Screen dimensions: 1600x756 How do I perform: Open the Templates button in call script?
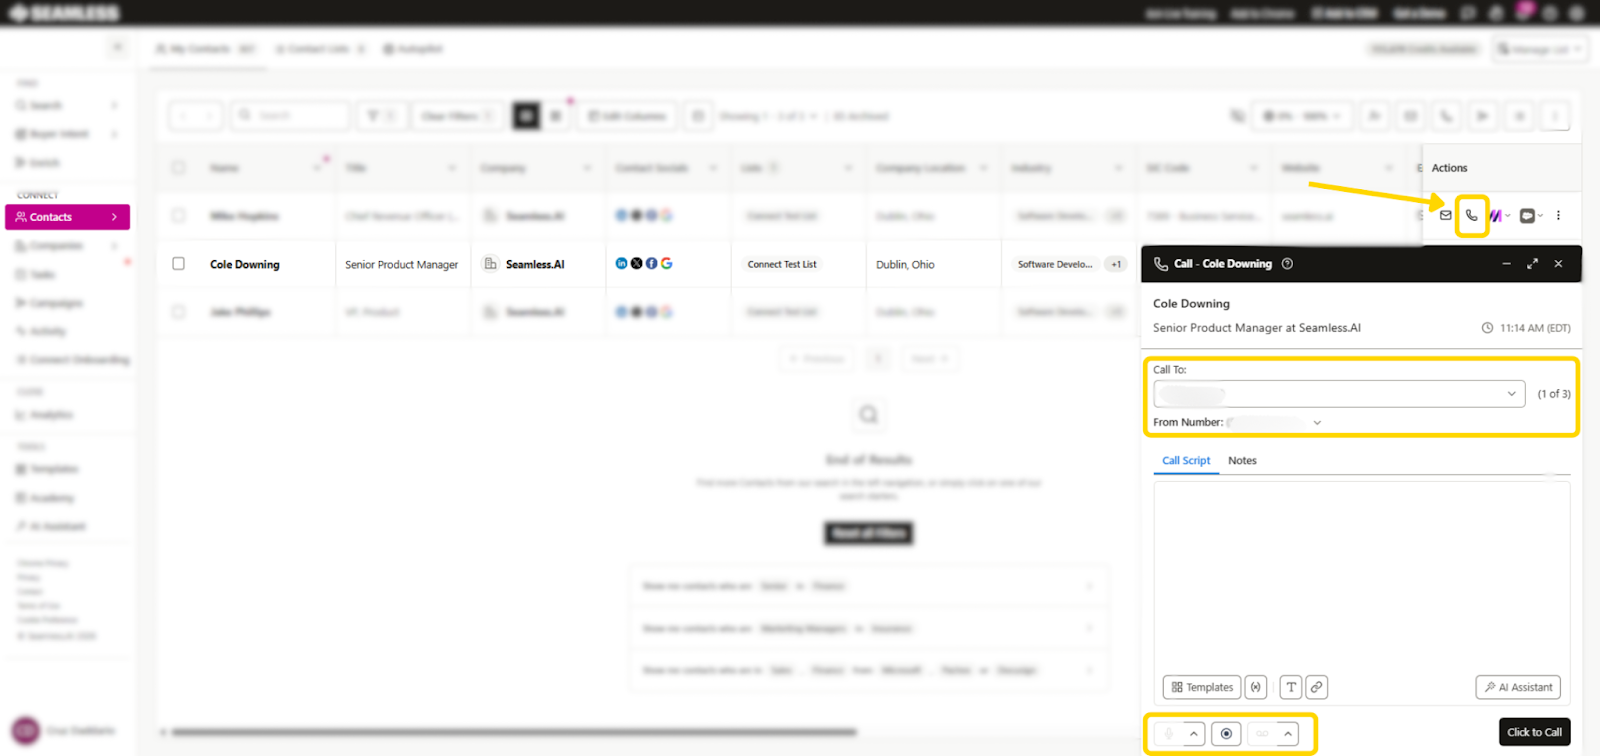(x=1202, y=687)
